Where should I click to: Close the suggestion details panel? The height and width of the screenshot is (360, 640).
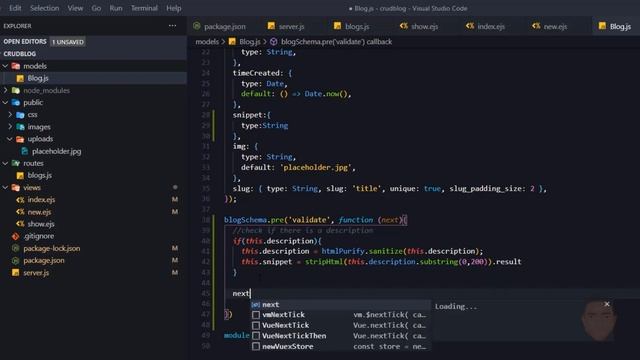[607, 304]
